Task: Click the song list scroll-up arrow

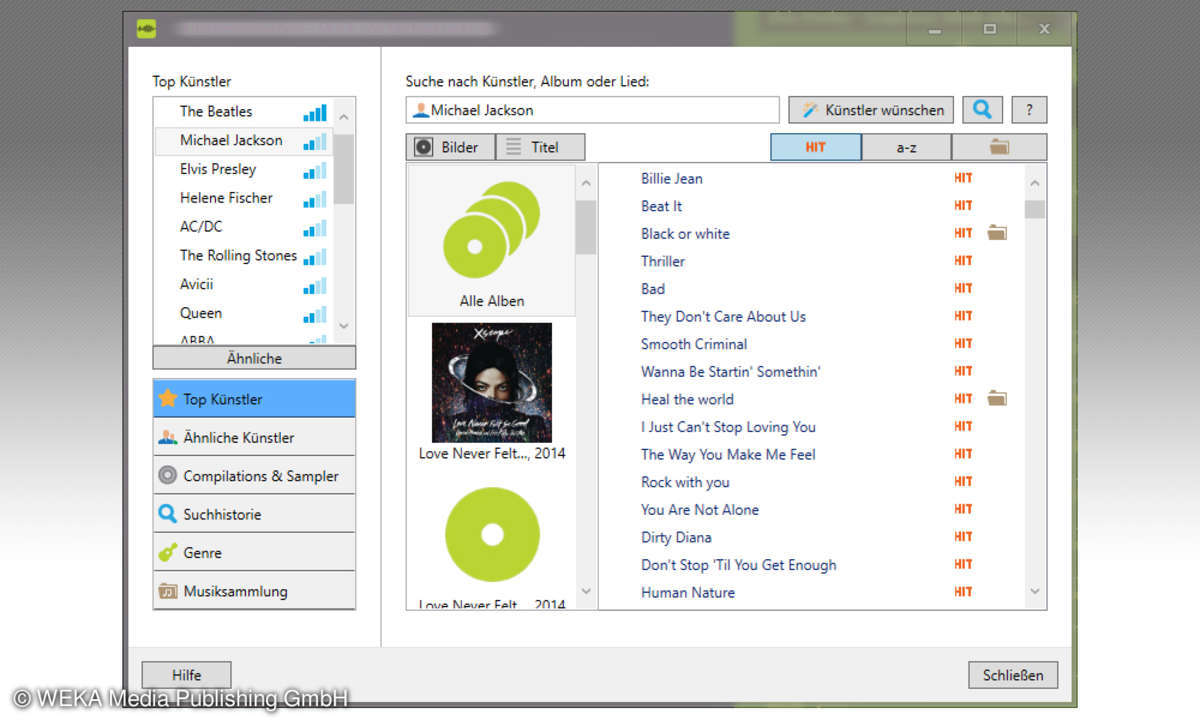Action: pyautogui.click(x=1035, y=183)
